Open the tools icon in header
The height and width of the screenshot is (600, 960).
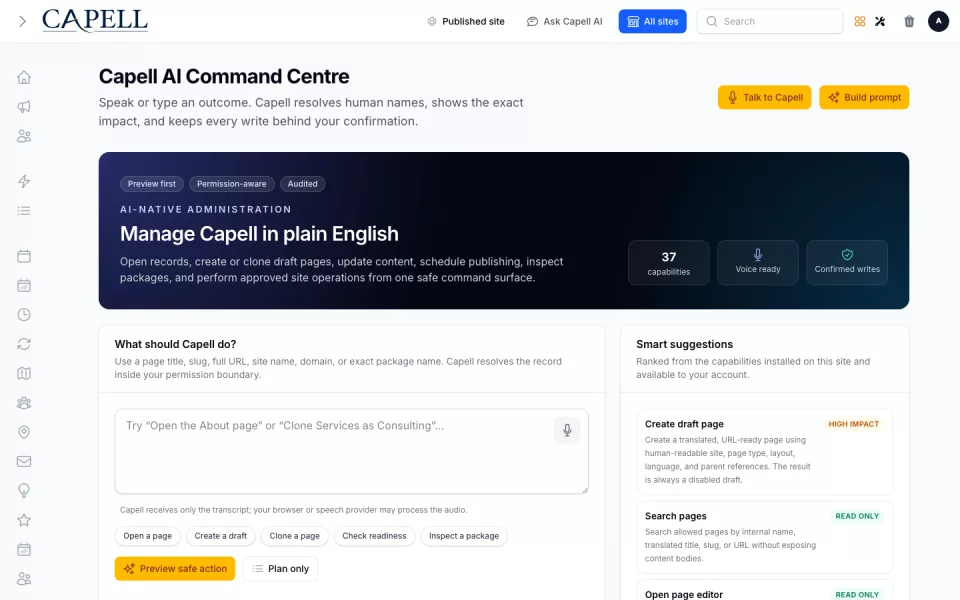coord(880,21)
